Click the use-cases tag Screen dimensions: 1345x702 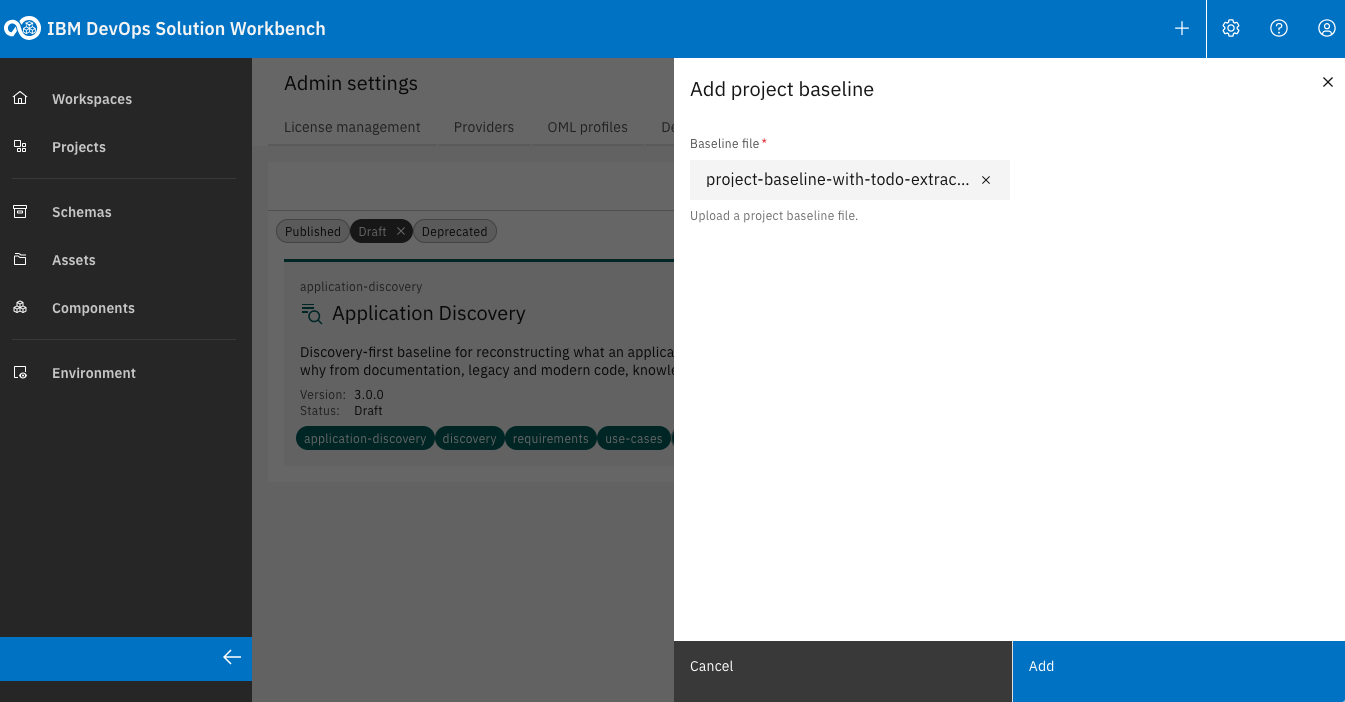point(634,439)
